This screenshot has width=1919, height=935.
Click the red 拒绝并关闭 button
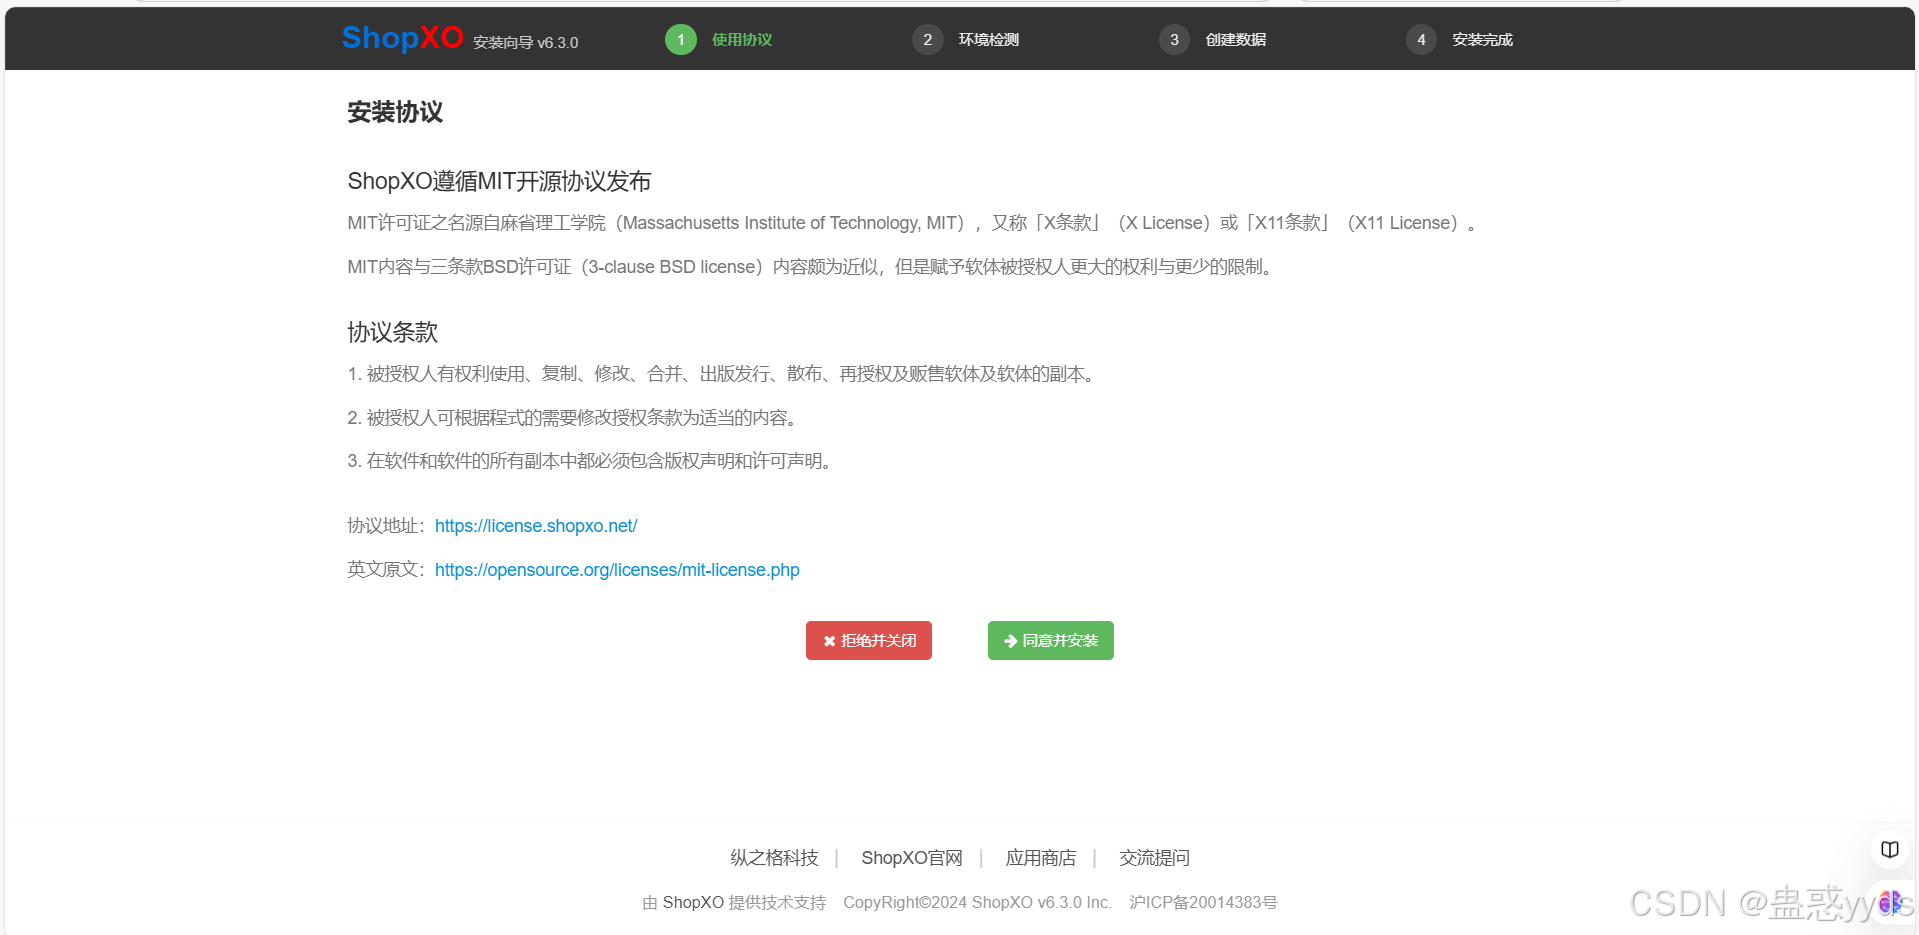[869, 641]
